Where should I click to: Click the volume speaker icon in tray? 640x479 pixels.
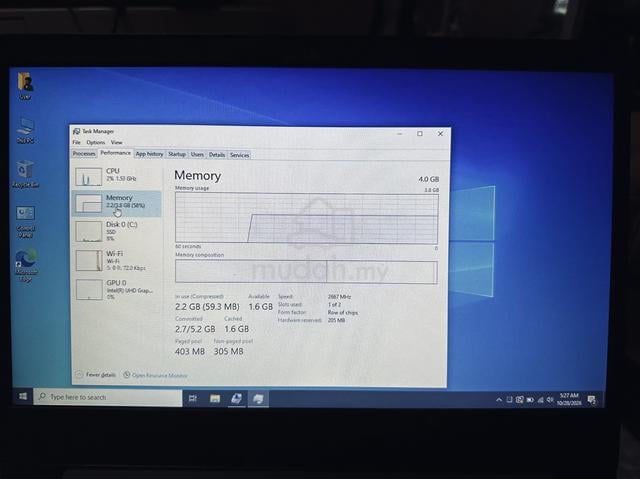550,400
